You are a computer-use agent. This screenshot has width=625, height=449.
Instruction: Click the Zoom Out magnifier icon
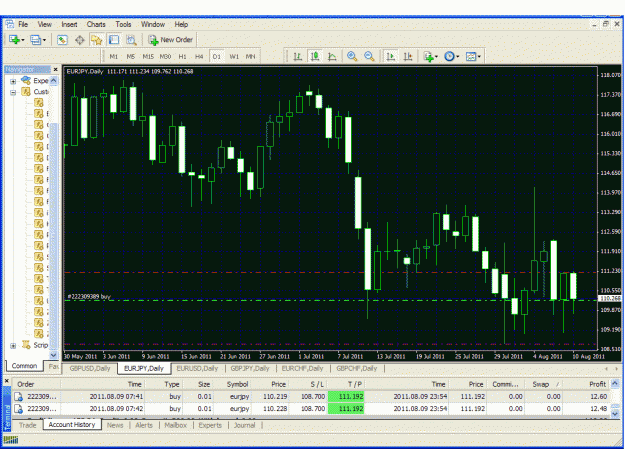369,57
